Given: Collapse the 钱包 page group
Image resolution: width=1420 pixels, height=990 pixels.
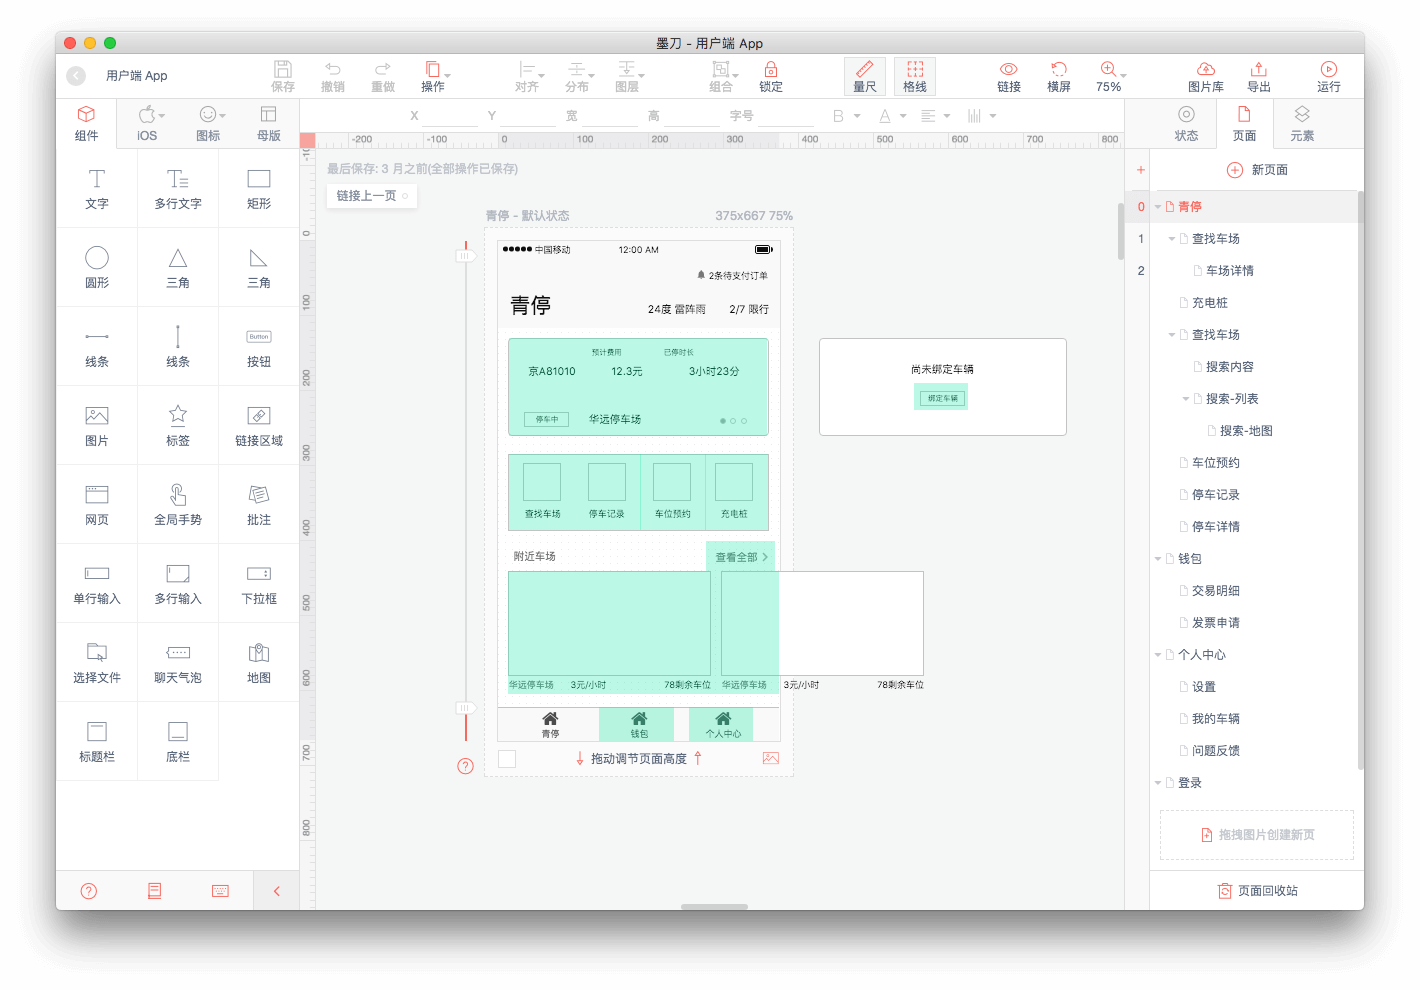Looking at the screenshot, I should pos(1158,559).
